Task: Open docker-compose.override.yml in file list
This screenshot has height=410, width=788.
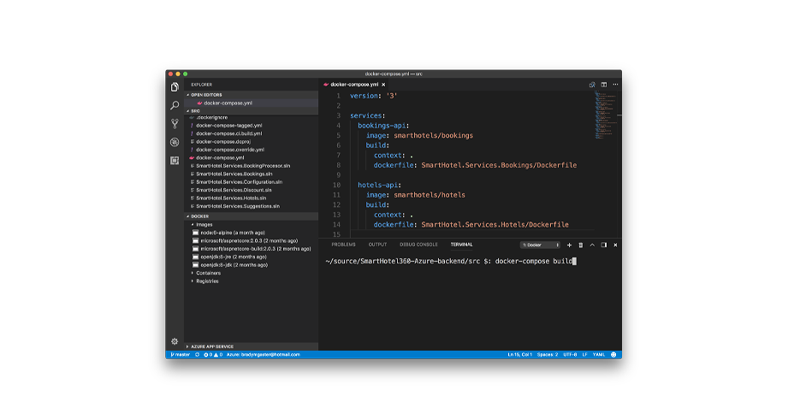Action: click(x=229, y=149)
